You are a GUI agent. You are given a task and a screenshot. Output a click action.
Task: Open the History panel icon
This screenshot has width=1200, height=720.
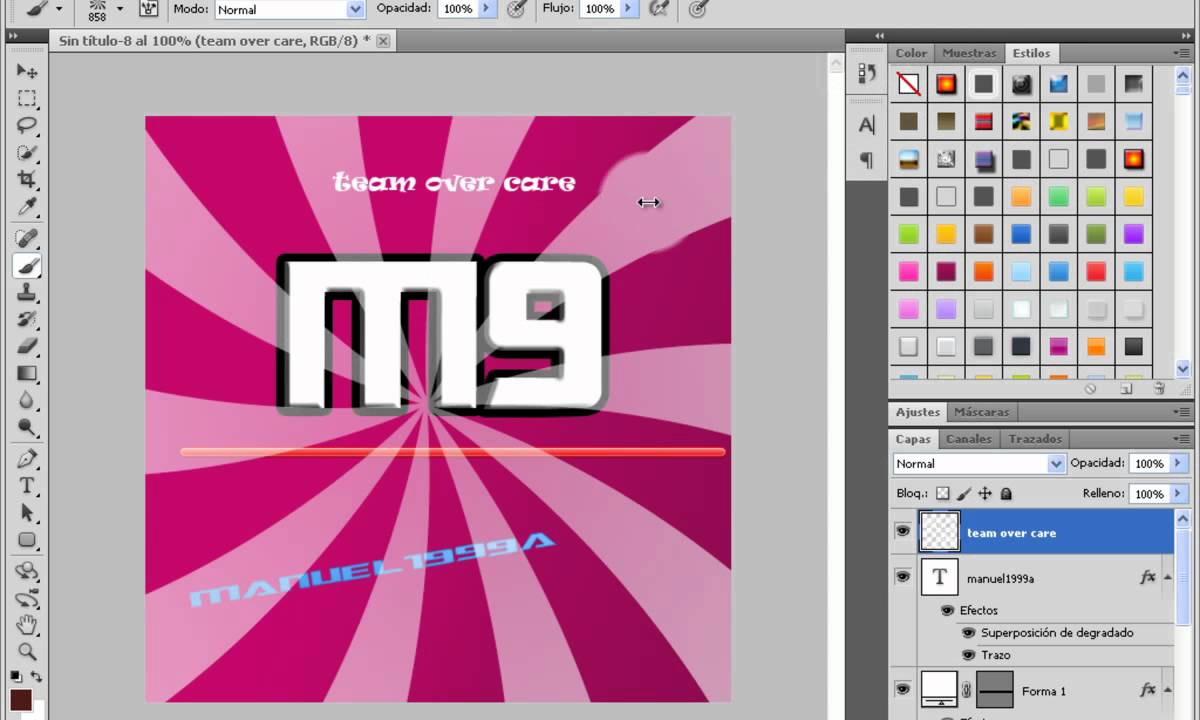coord(867,73)
